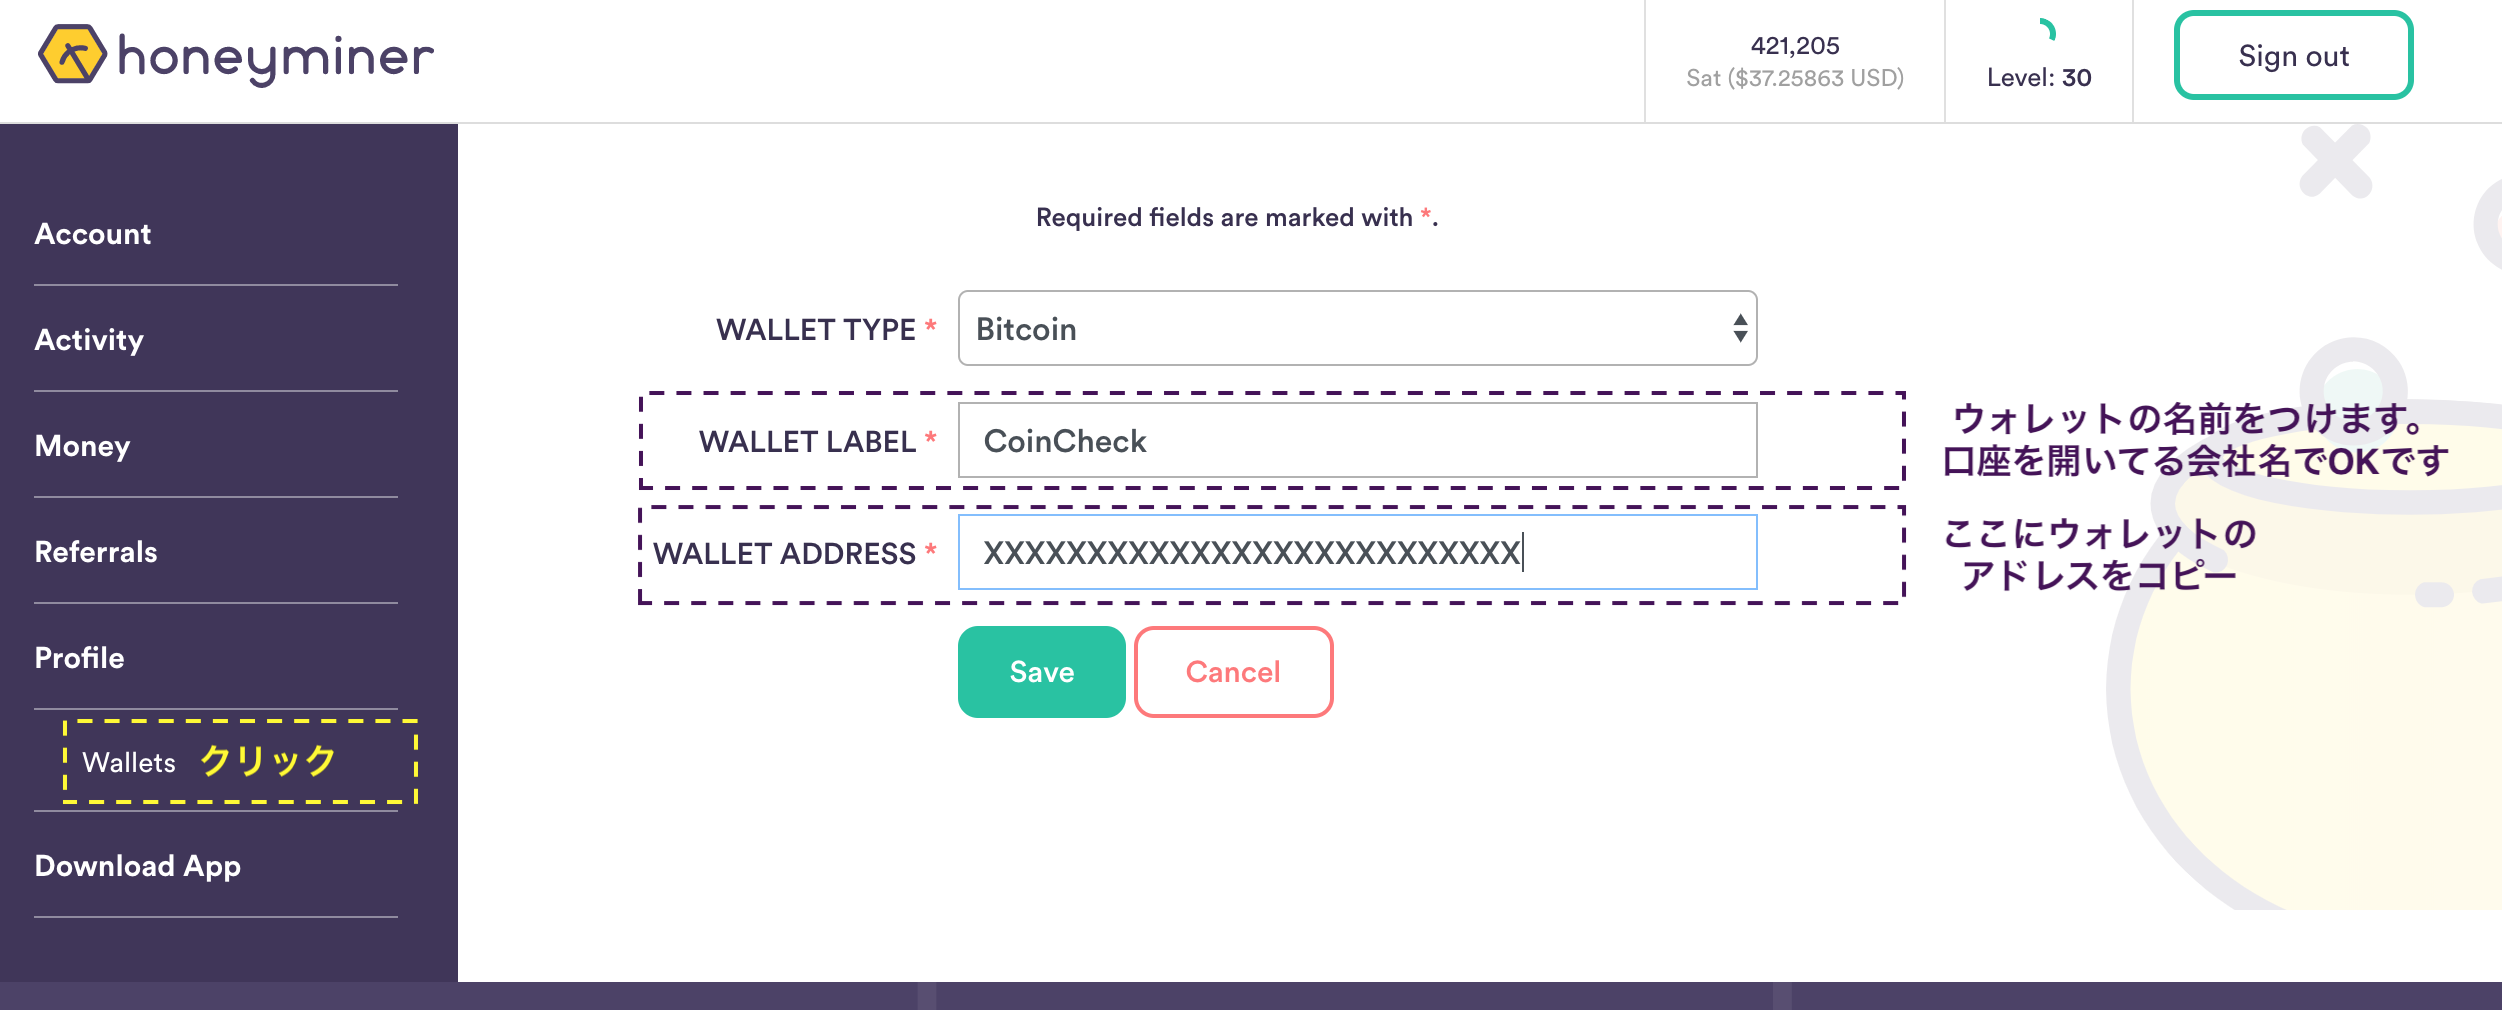Sign out of the account

pyautogui.click(x=2293, y=56)
